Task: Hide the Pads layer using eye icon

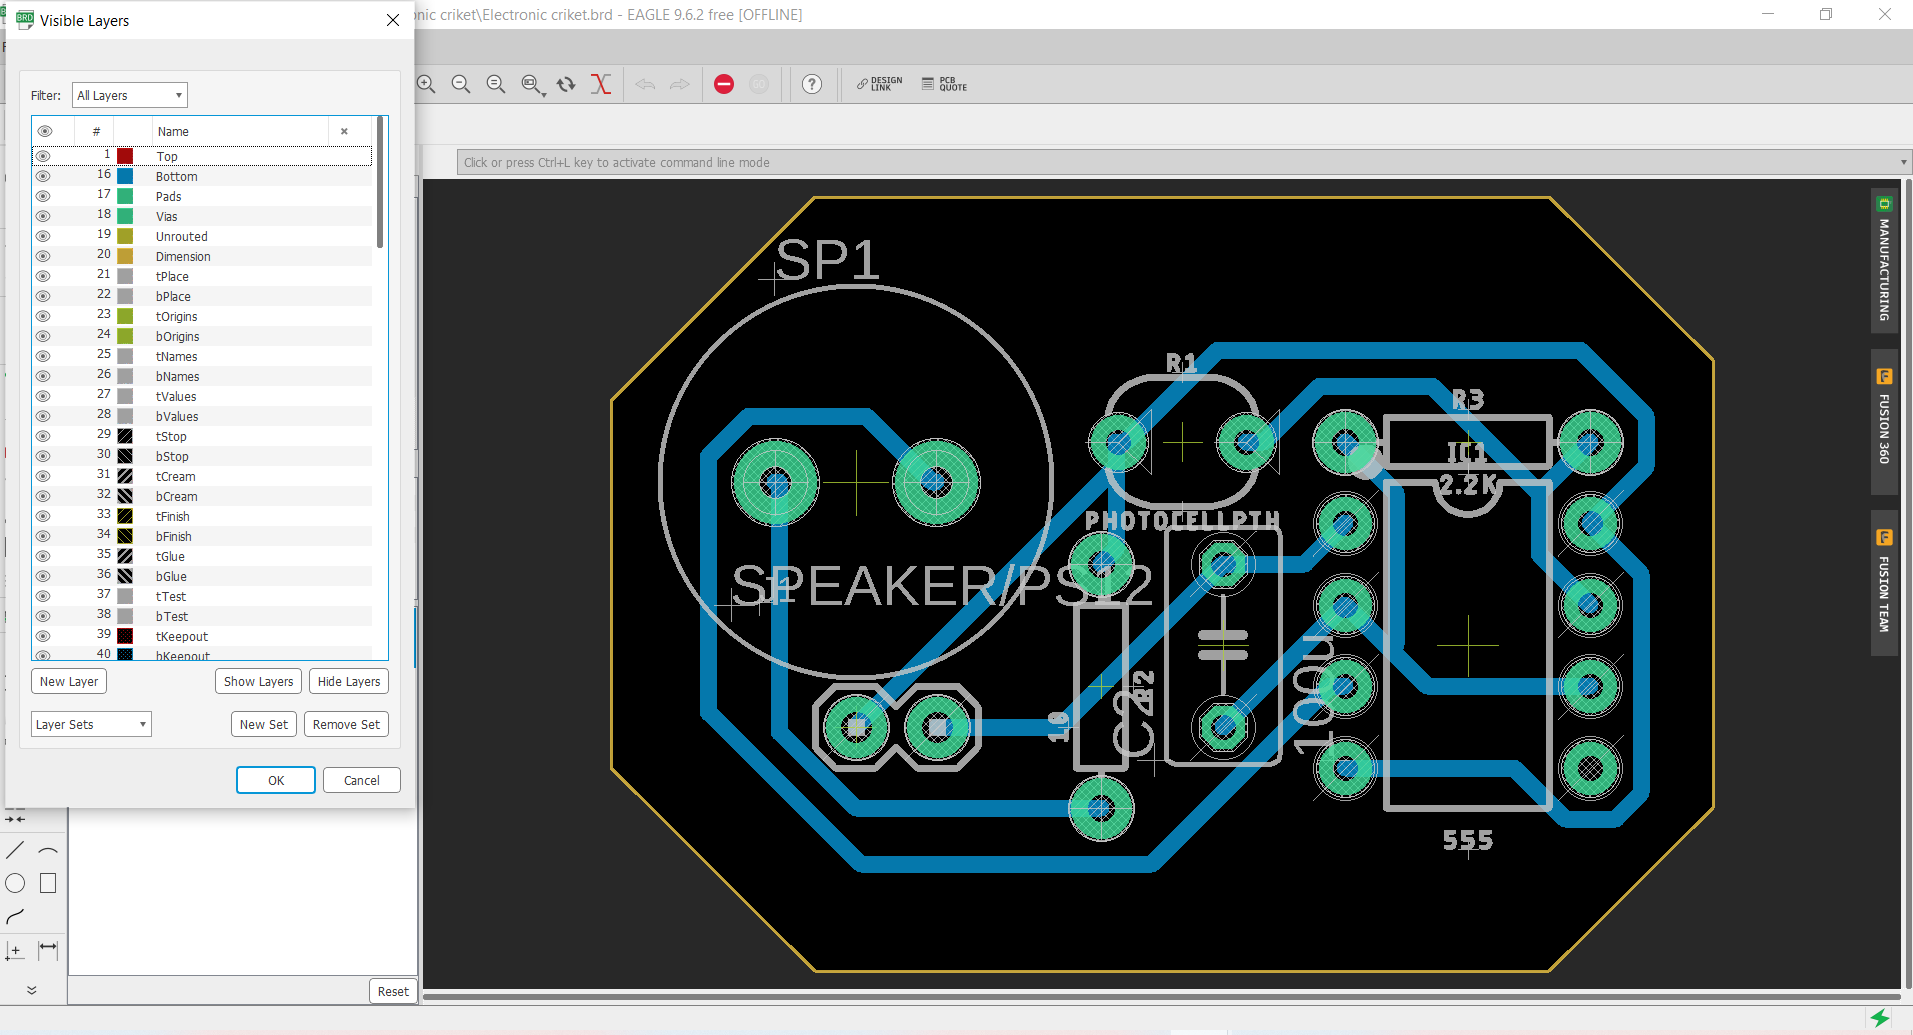Action: point(43,196)
